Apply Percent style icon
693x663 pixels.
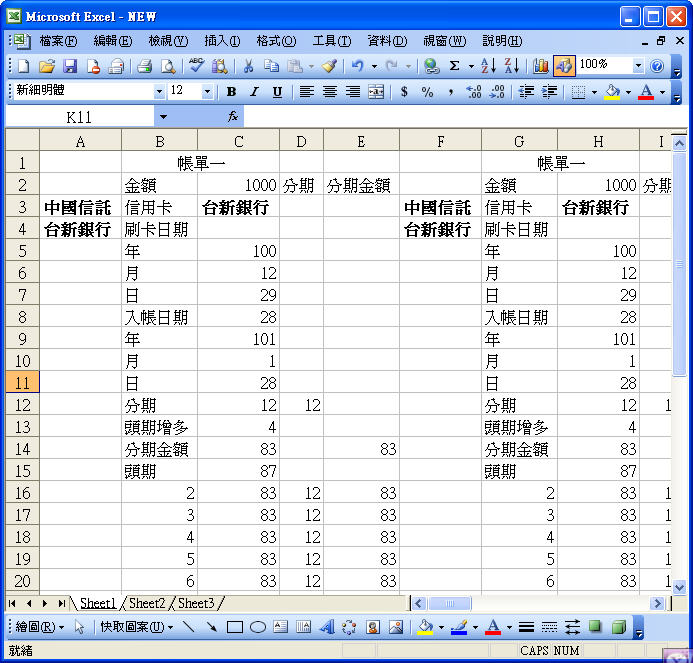click(x=427, y=92)
